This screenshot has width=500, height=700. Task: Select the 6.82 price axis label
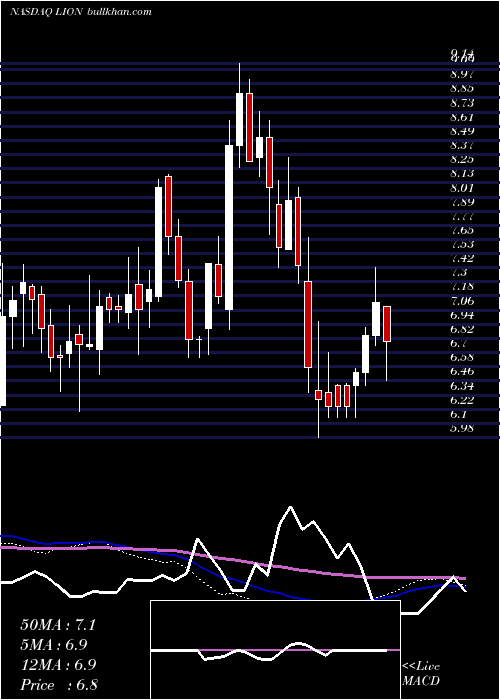(x=462, y=329)
